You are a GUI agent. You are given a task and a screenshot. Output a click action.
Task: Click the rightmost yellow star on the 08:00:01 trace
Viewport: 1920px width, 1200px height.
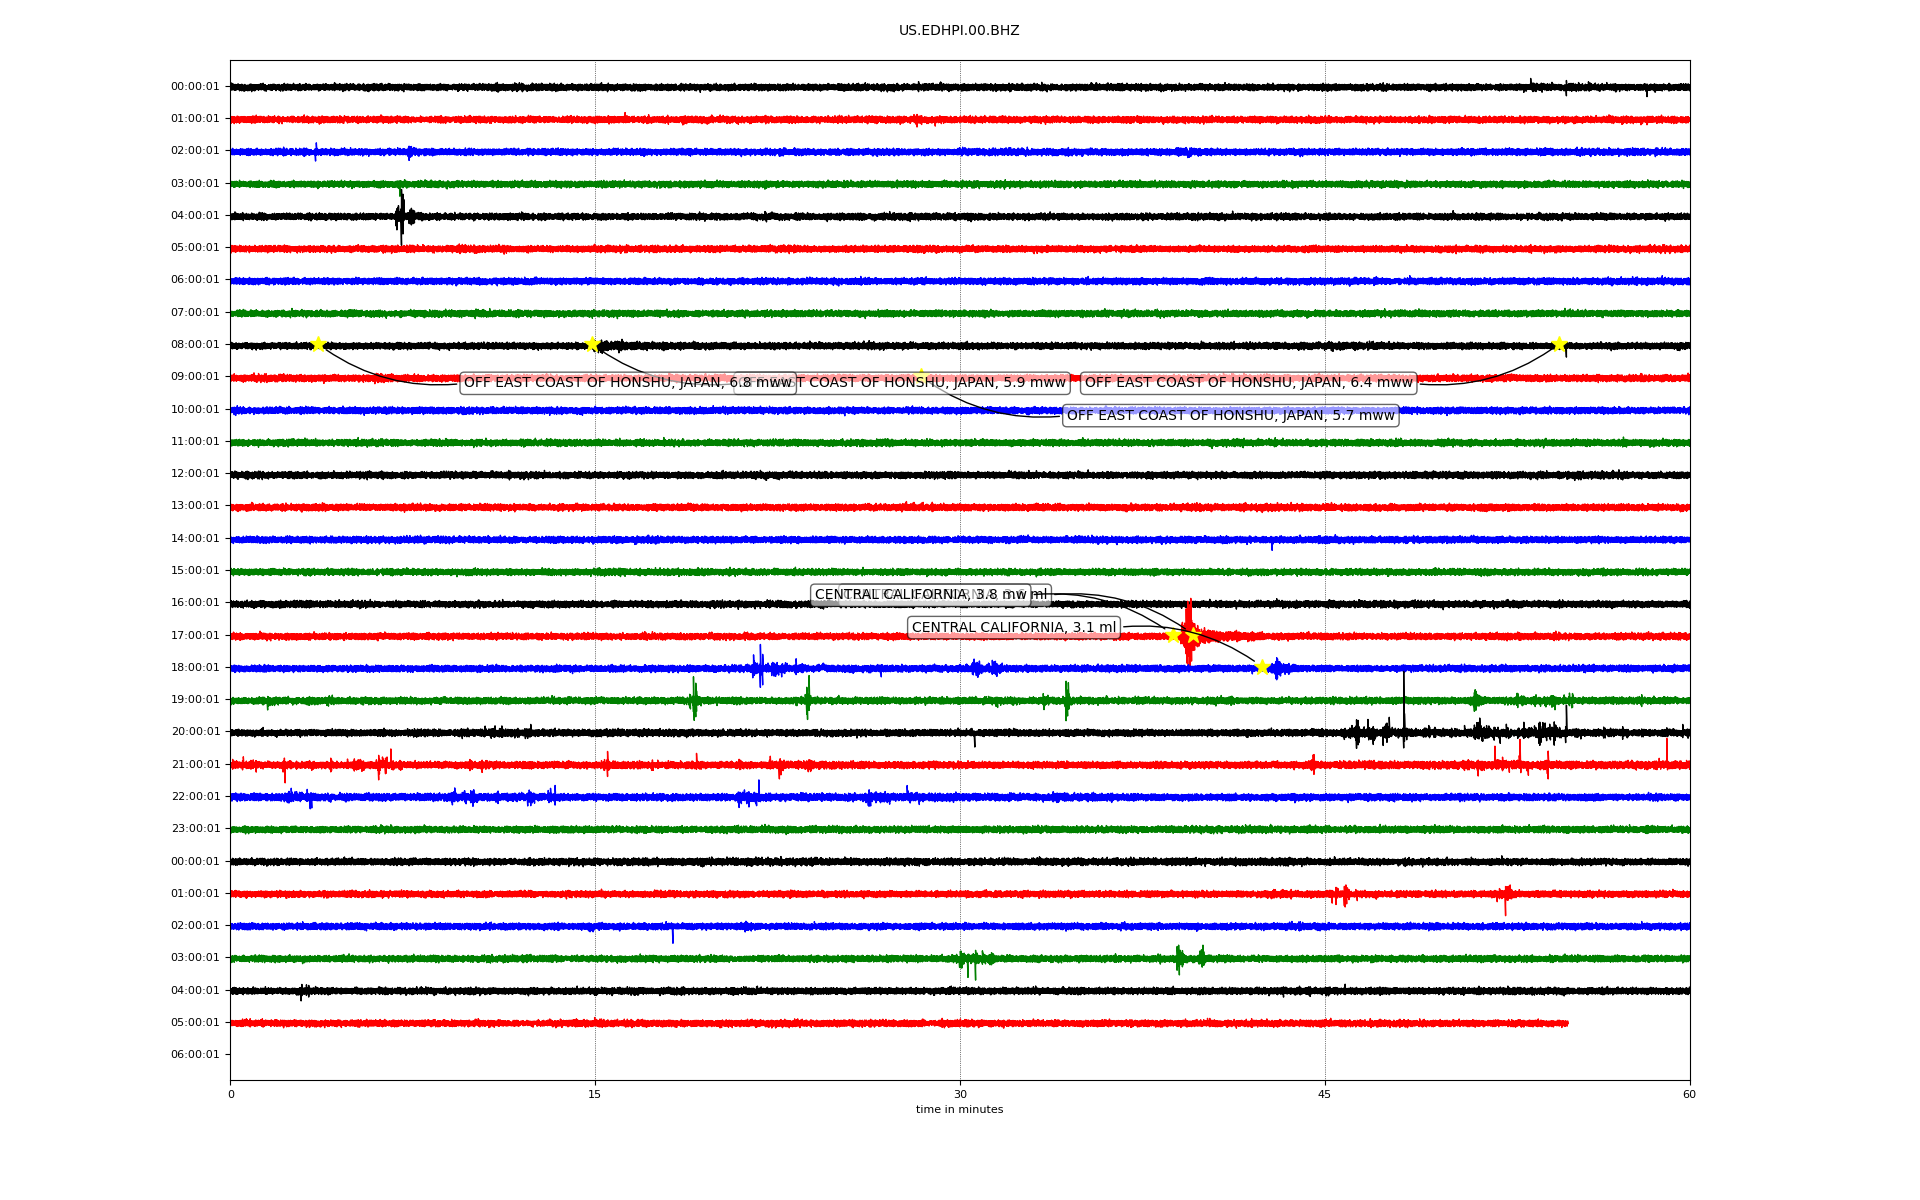click(1559, 344)
